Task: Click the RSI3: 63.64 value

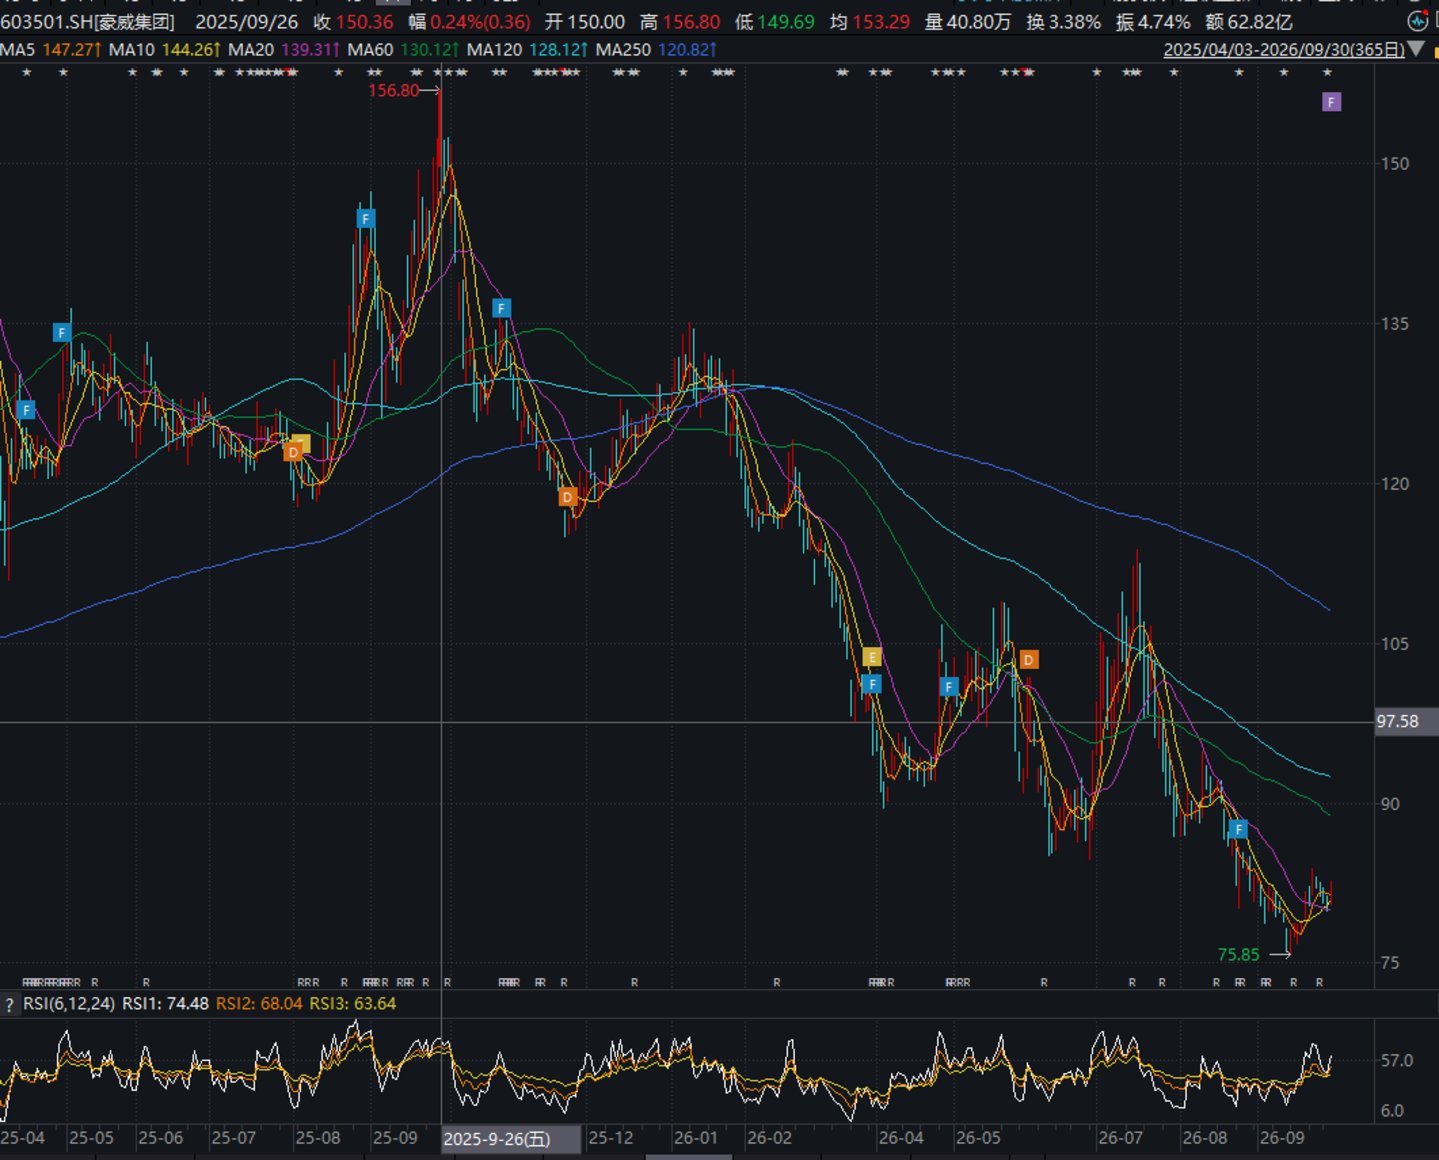Action: tap(353, 1003)
